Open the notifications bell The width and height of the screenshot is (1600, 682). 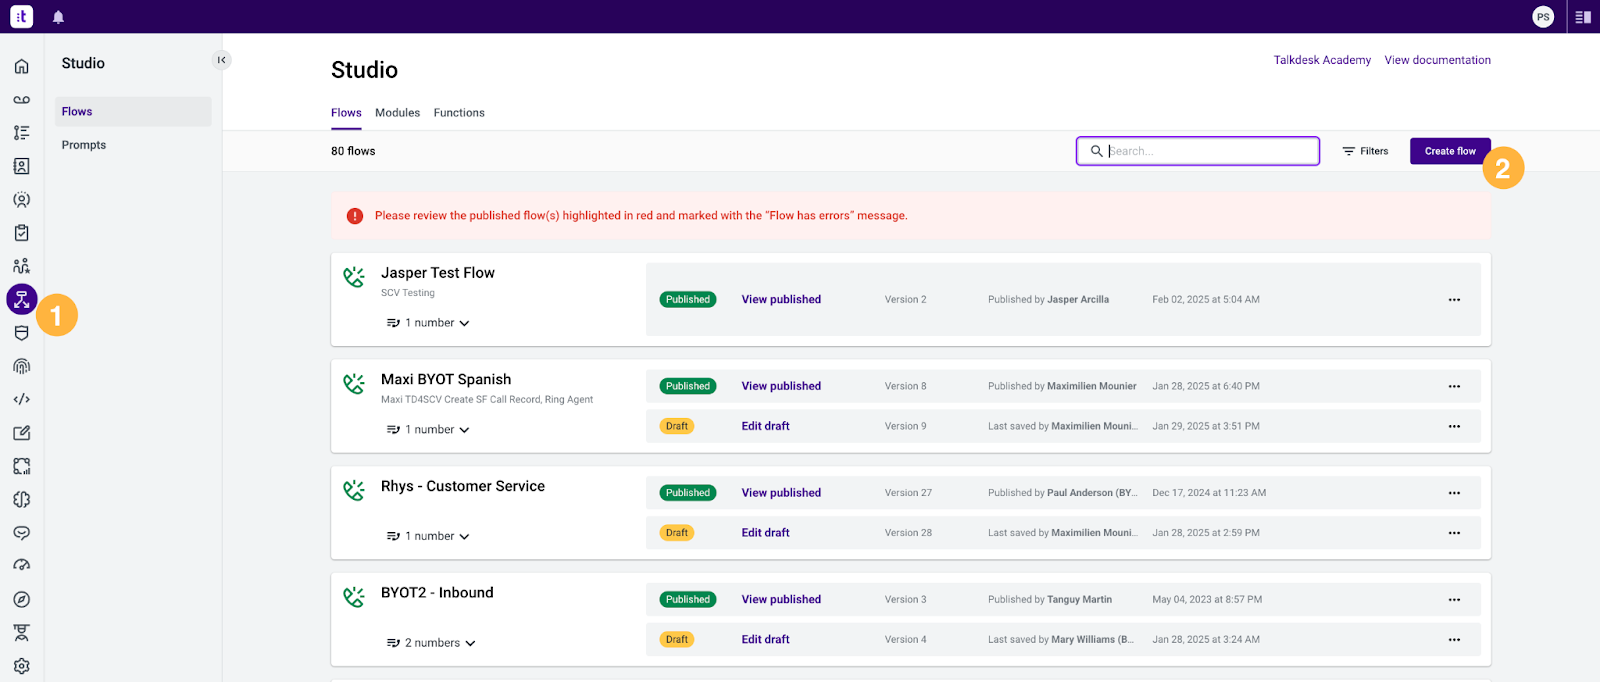tap(58, 17)
